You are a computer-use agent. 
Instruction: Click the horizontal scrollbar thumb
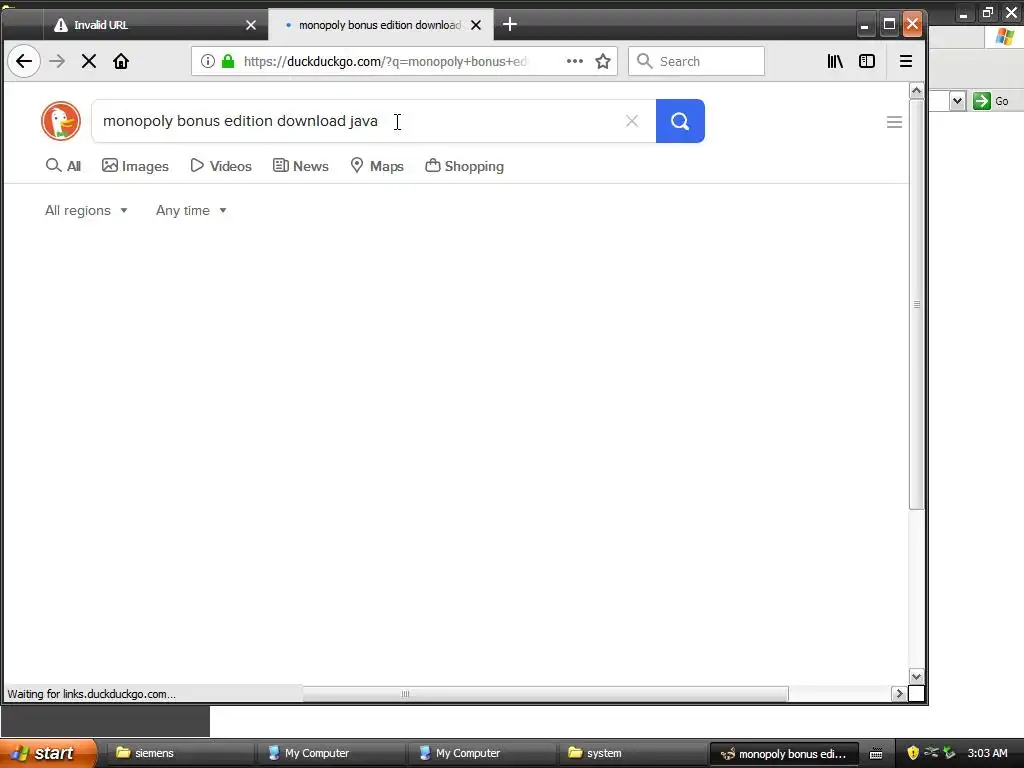point(545,694)
